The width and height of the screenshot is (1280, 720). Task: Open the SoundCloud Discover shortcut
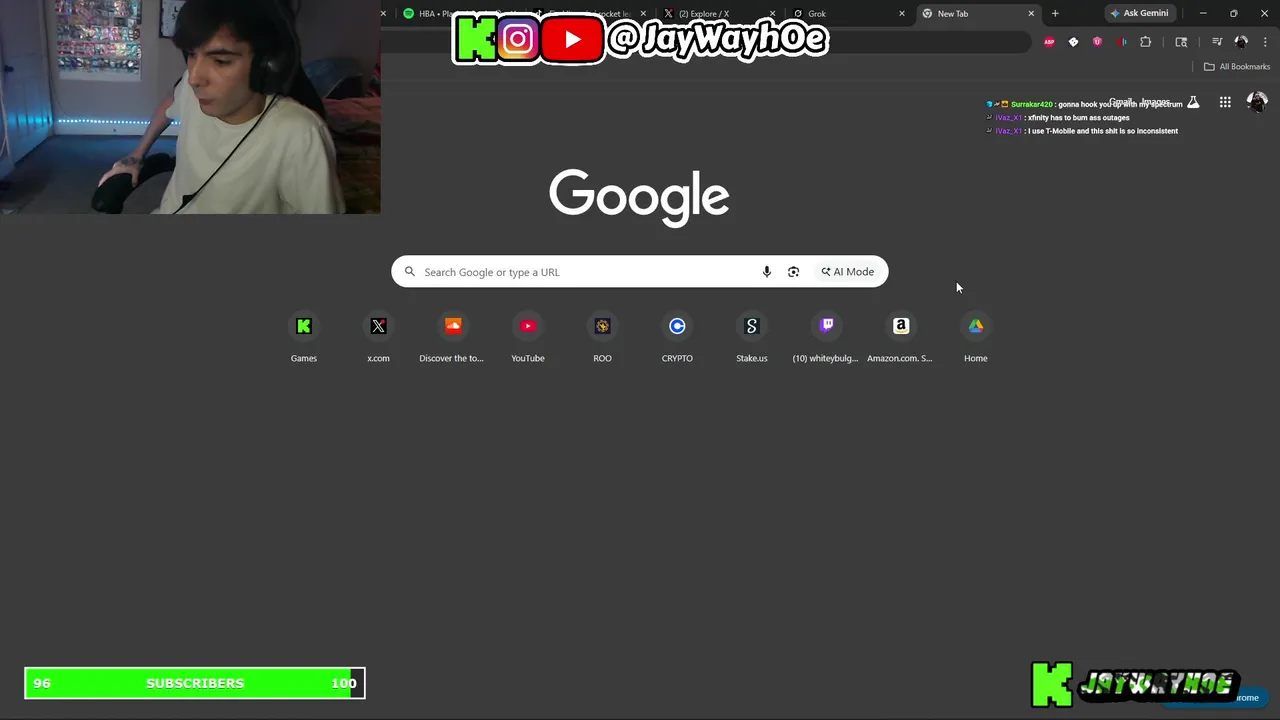(x=452, y=339)
